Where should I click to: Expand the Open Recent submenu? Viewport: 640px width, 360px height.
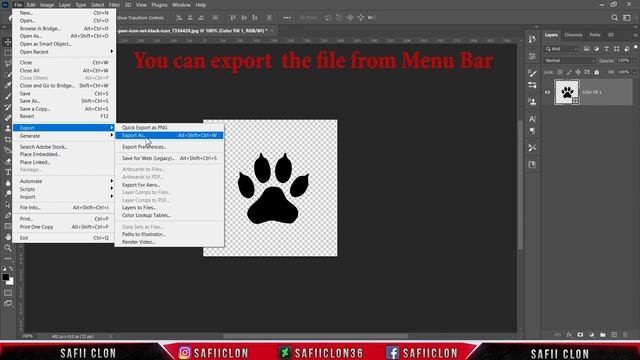tap(64, 52)
